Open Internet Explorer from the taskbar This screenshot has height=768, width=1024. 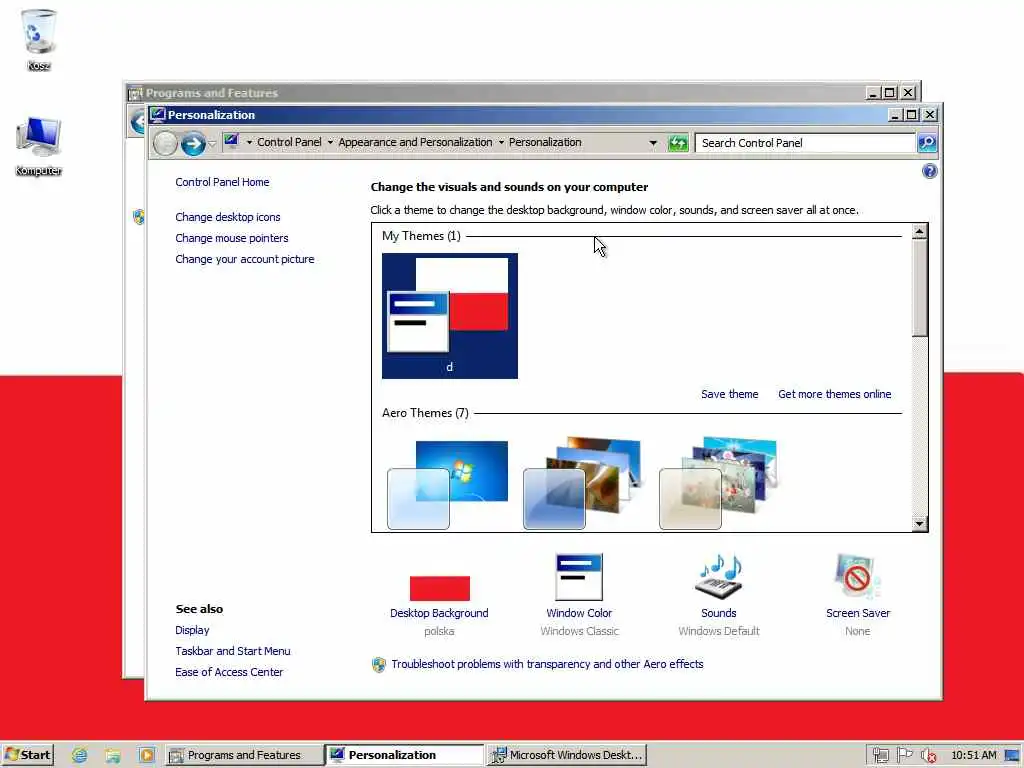pyautogui.click(x=80, y=755)
